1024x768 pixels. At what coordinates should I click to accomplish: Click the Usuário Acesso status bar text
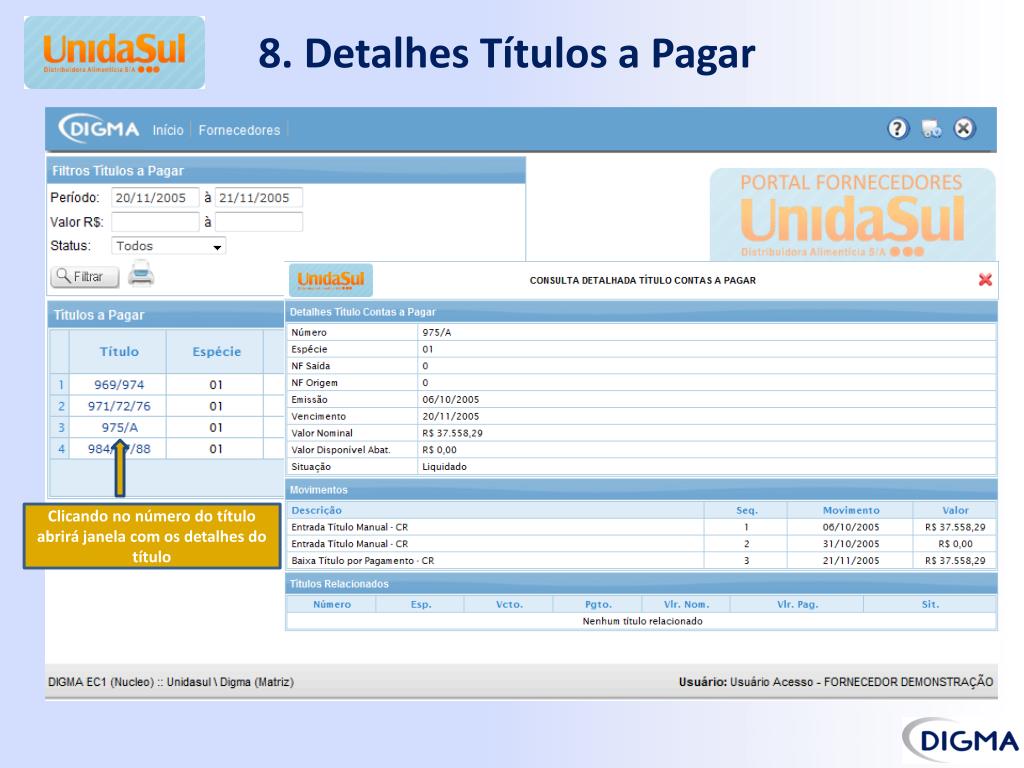click(836, 682)
